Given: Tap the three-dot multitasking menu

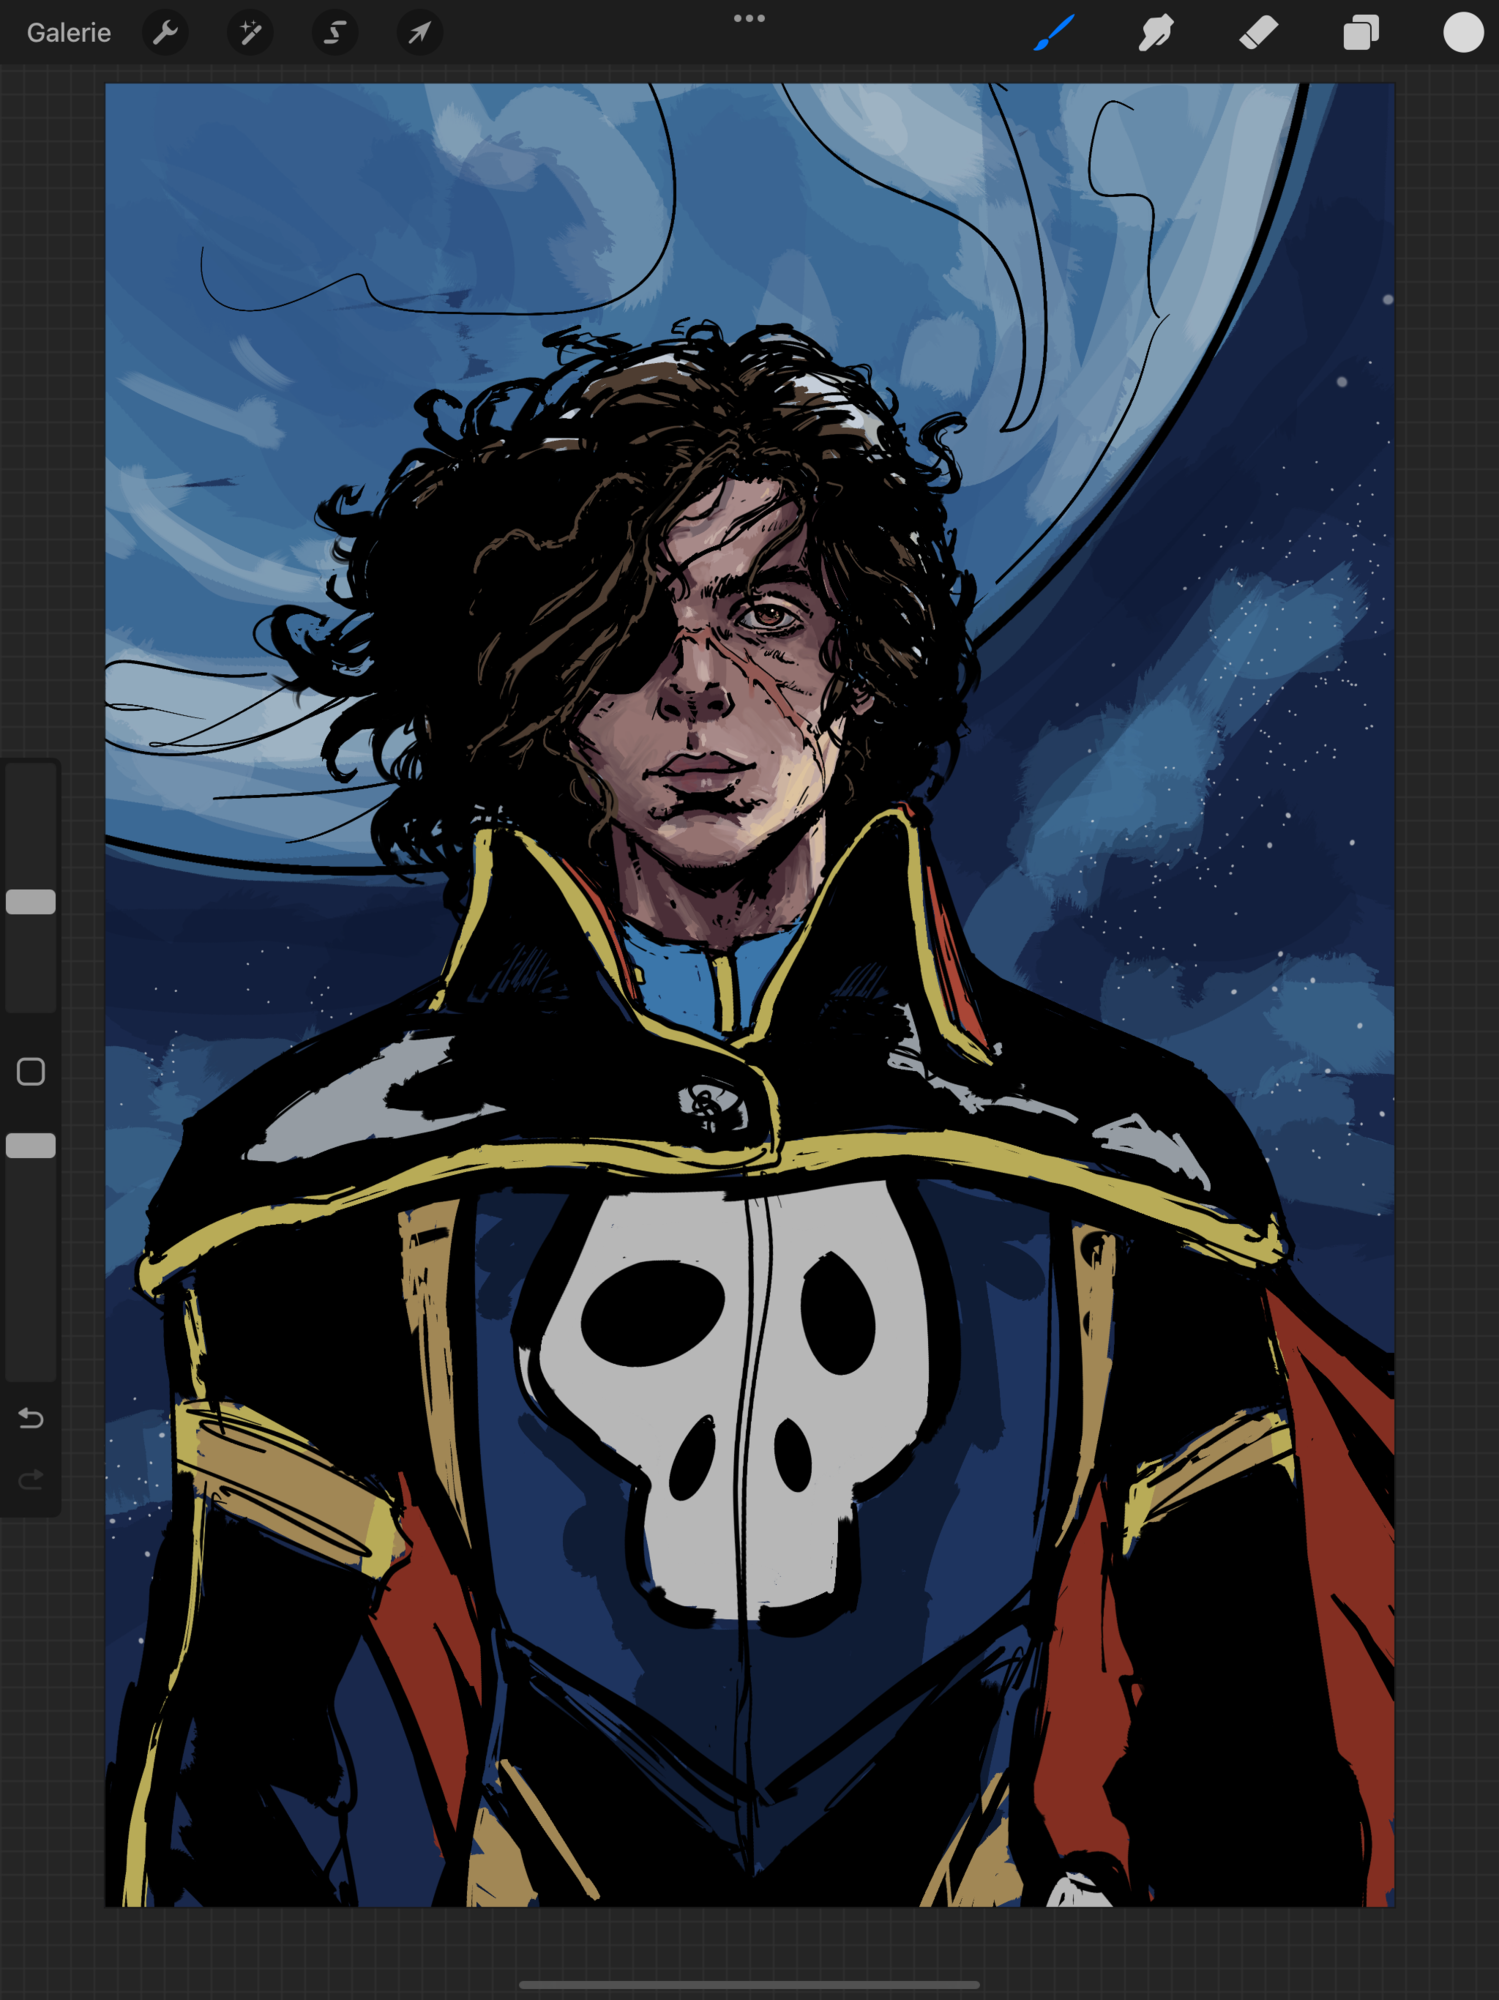Looking at the screenshot, I should pos(749,18).
